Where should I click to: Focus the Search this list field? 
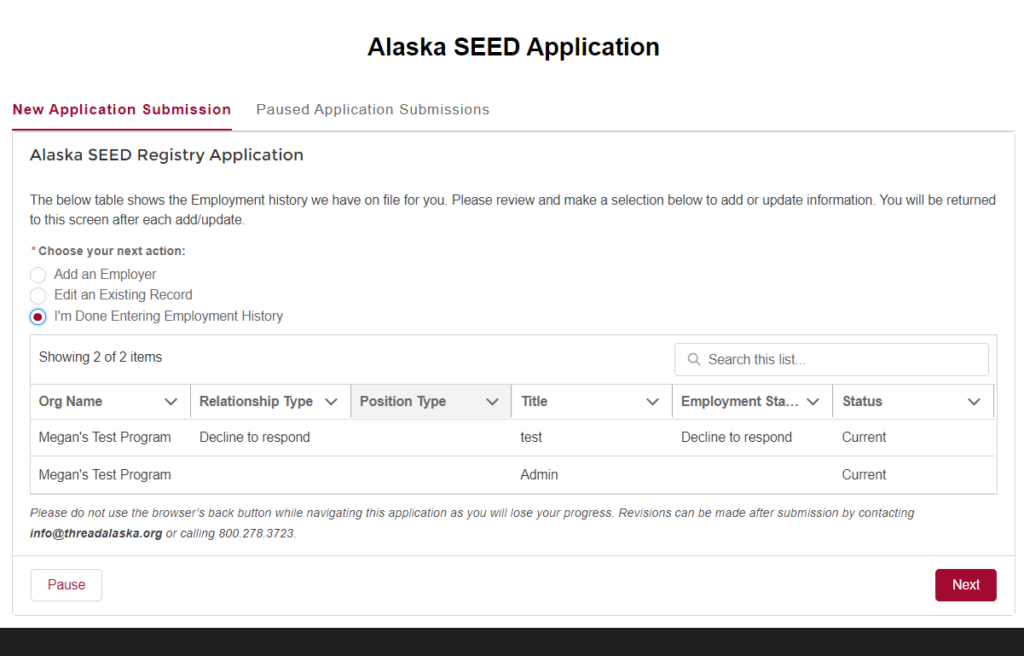pyautogui.click(x=831, y=359)
